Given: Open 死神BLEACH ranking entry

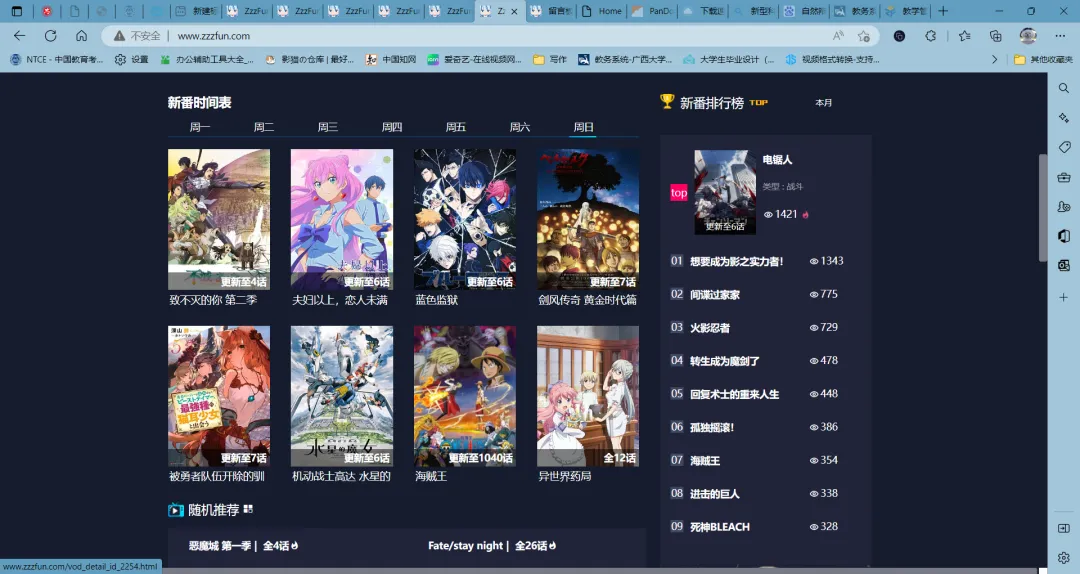Looking at the screenshot, I should coord(720,527).
